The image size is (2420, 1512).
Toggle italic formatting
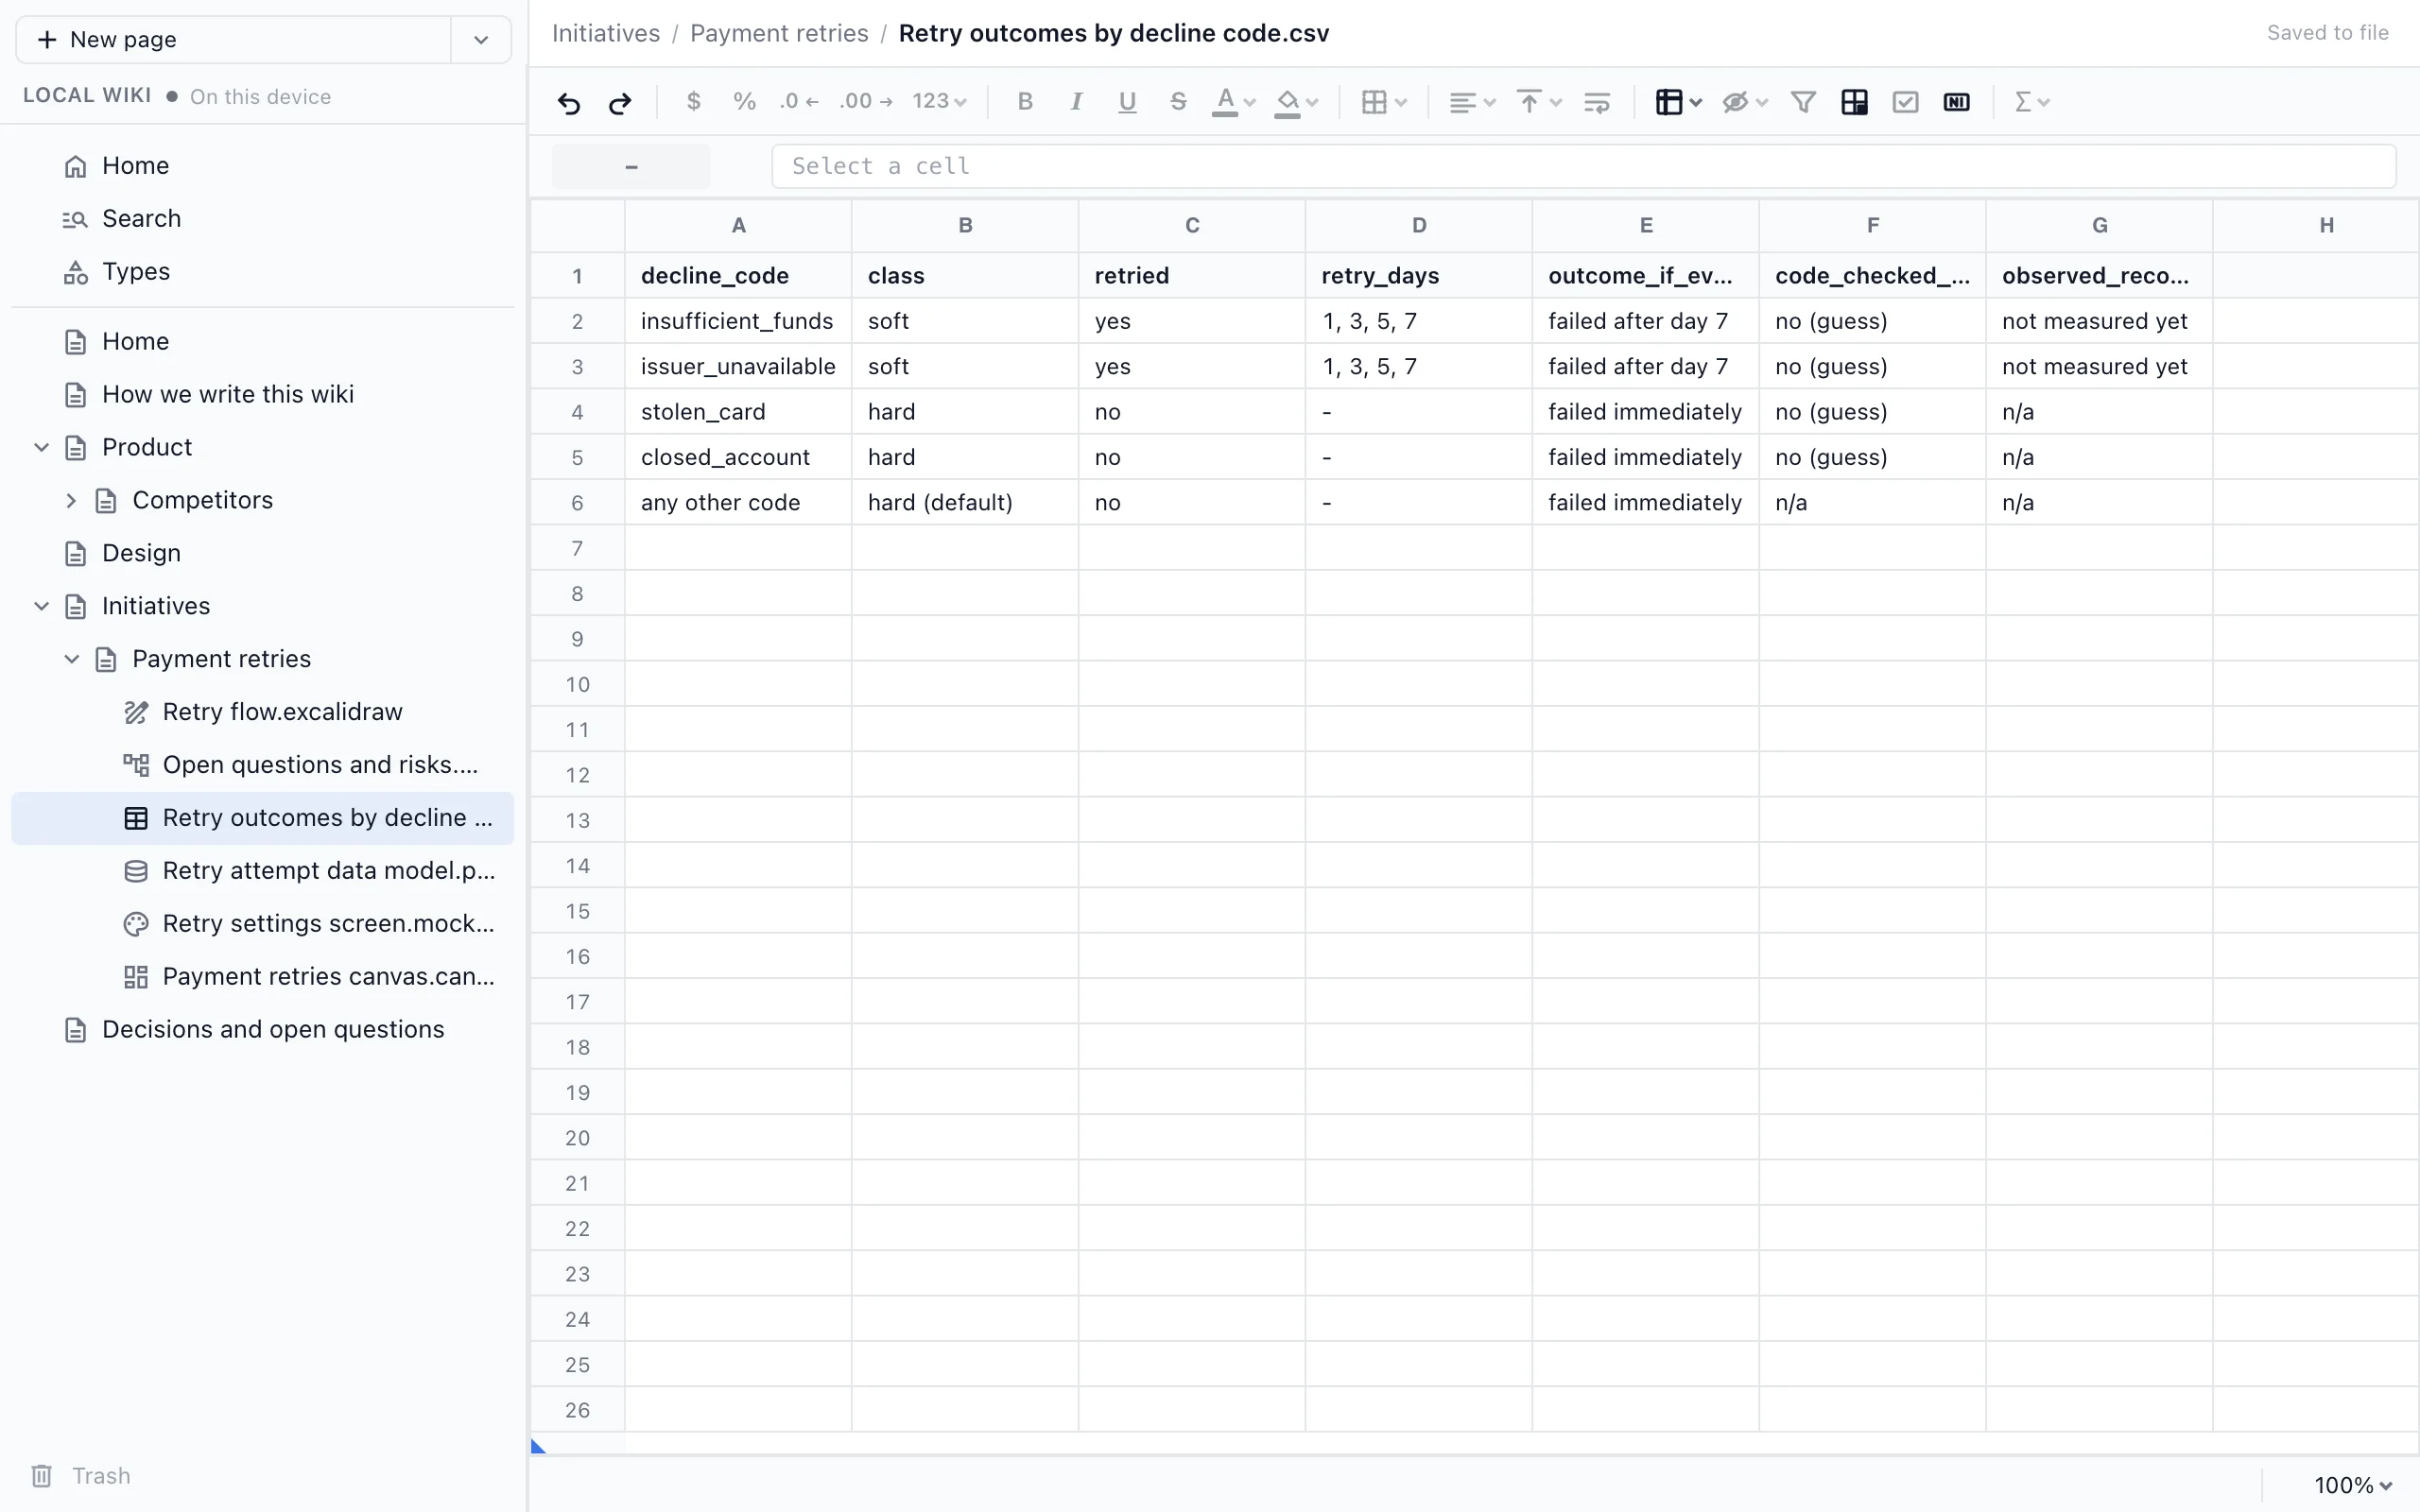click(x=1076, y=102)
